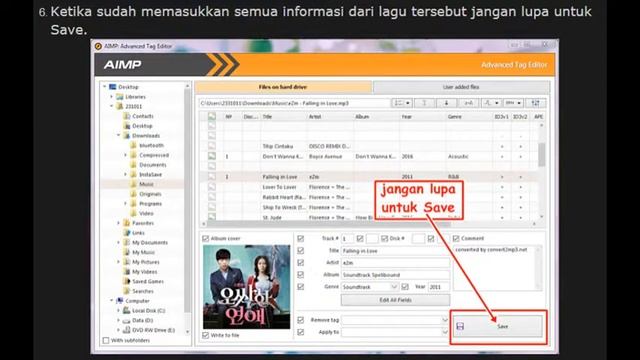Image resolution: width=640 pixels, height=360 pixels.
Task: Switch to User added files tab
Action: [461, 87]
